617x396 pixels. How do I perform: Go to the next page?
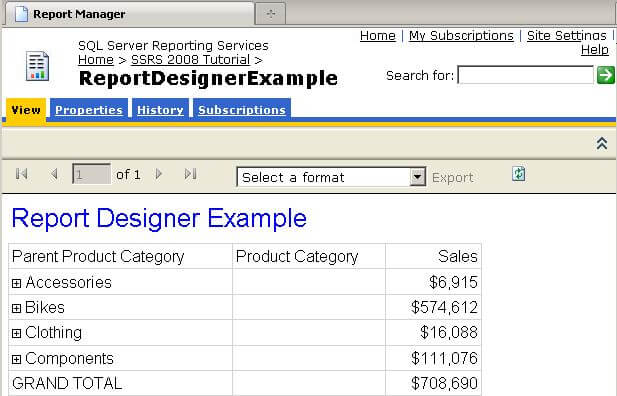[159, 174]
